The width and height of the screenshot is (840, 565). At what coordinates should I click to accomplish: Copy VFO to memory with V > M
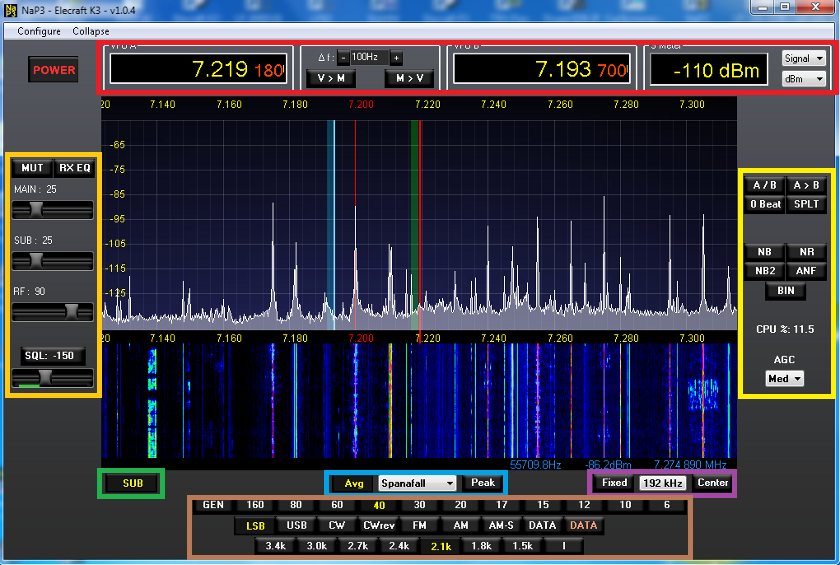[331, 78]
